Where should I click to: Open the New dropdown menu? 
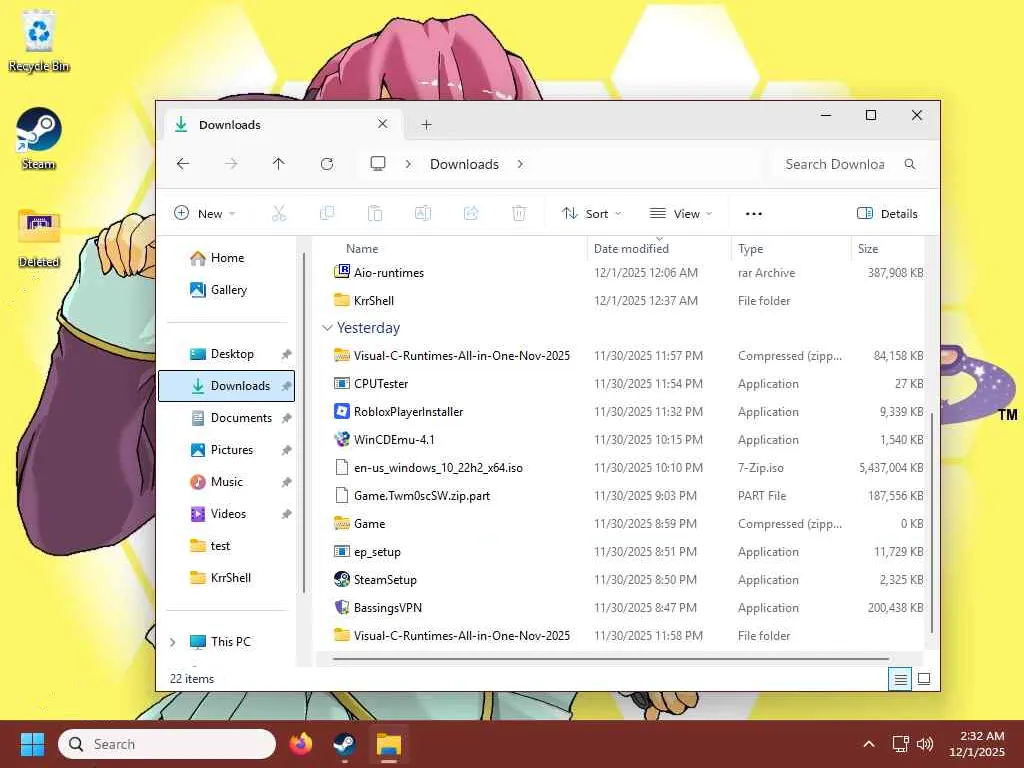(204, 214)
